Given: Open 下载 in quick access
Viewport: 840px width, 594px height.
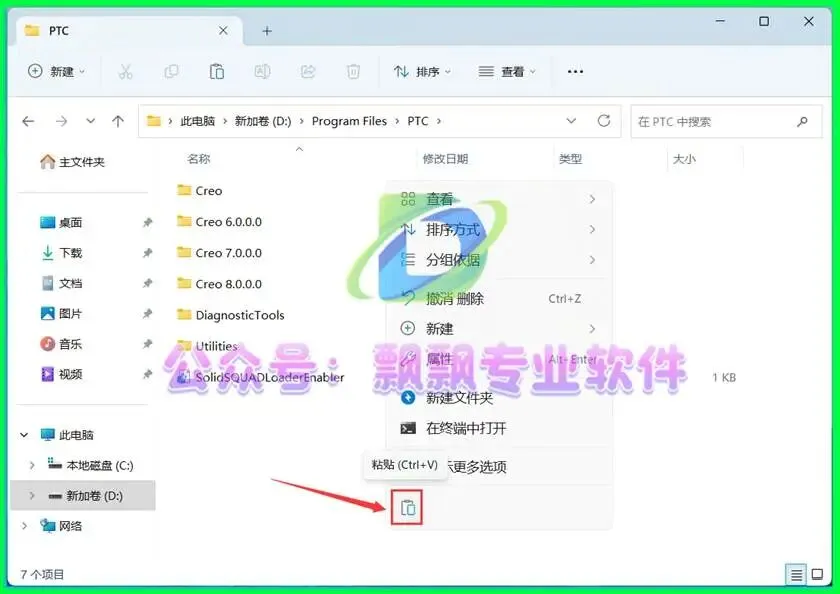Looking at the screenshot, I should (61, 253).
